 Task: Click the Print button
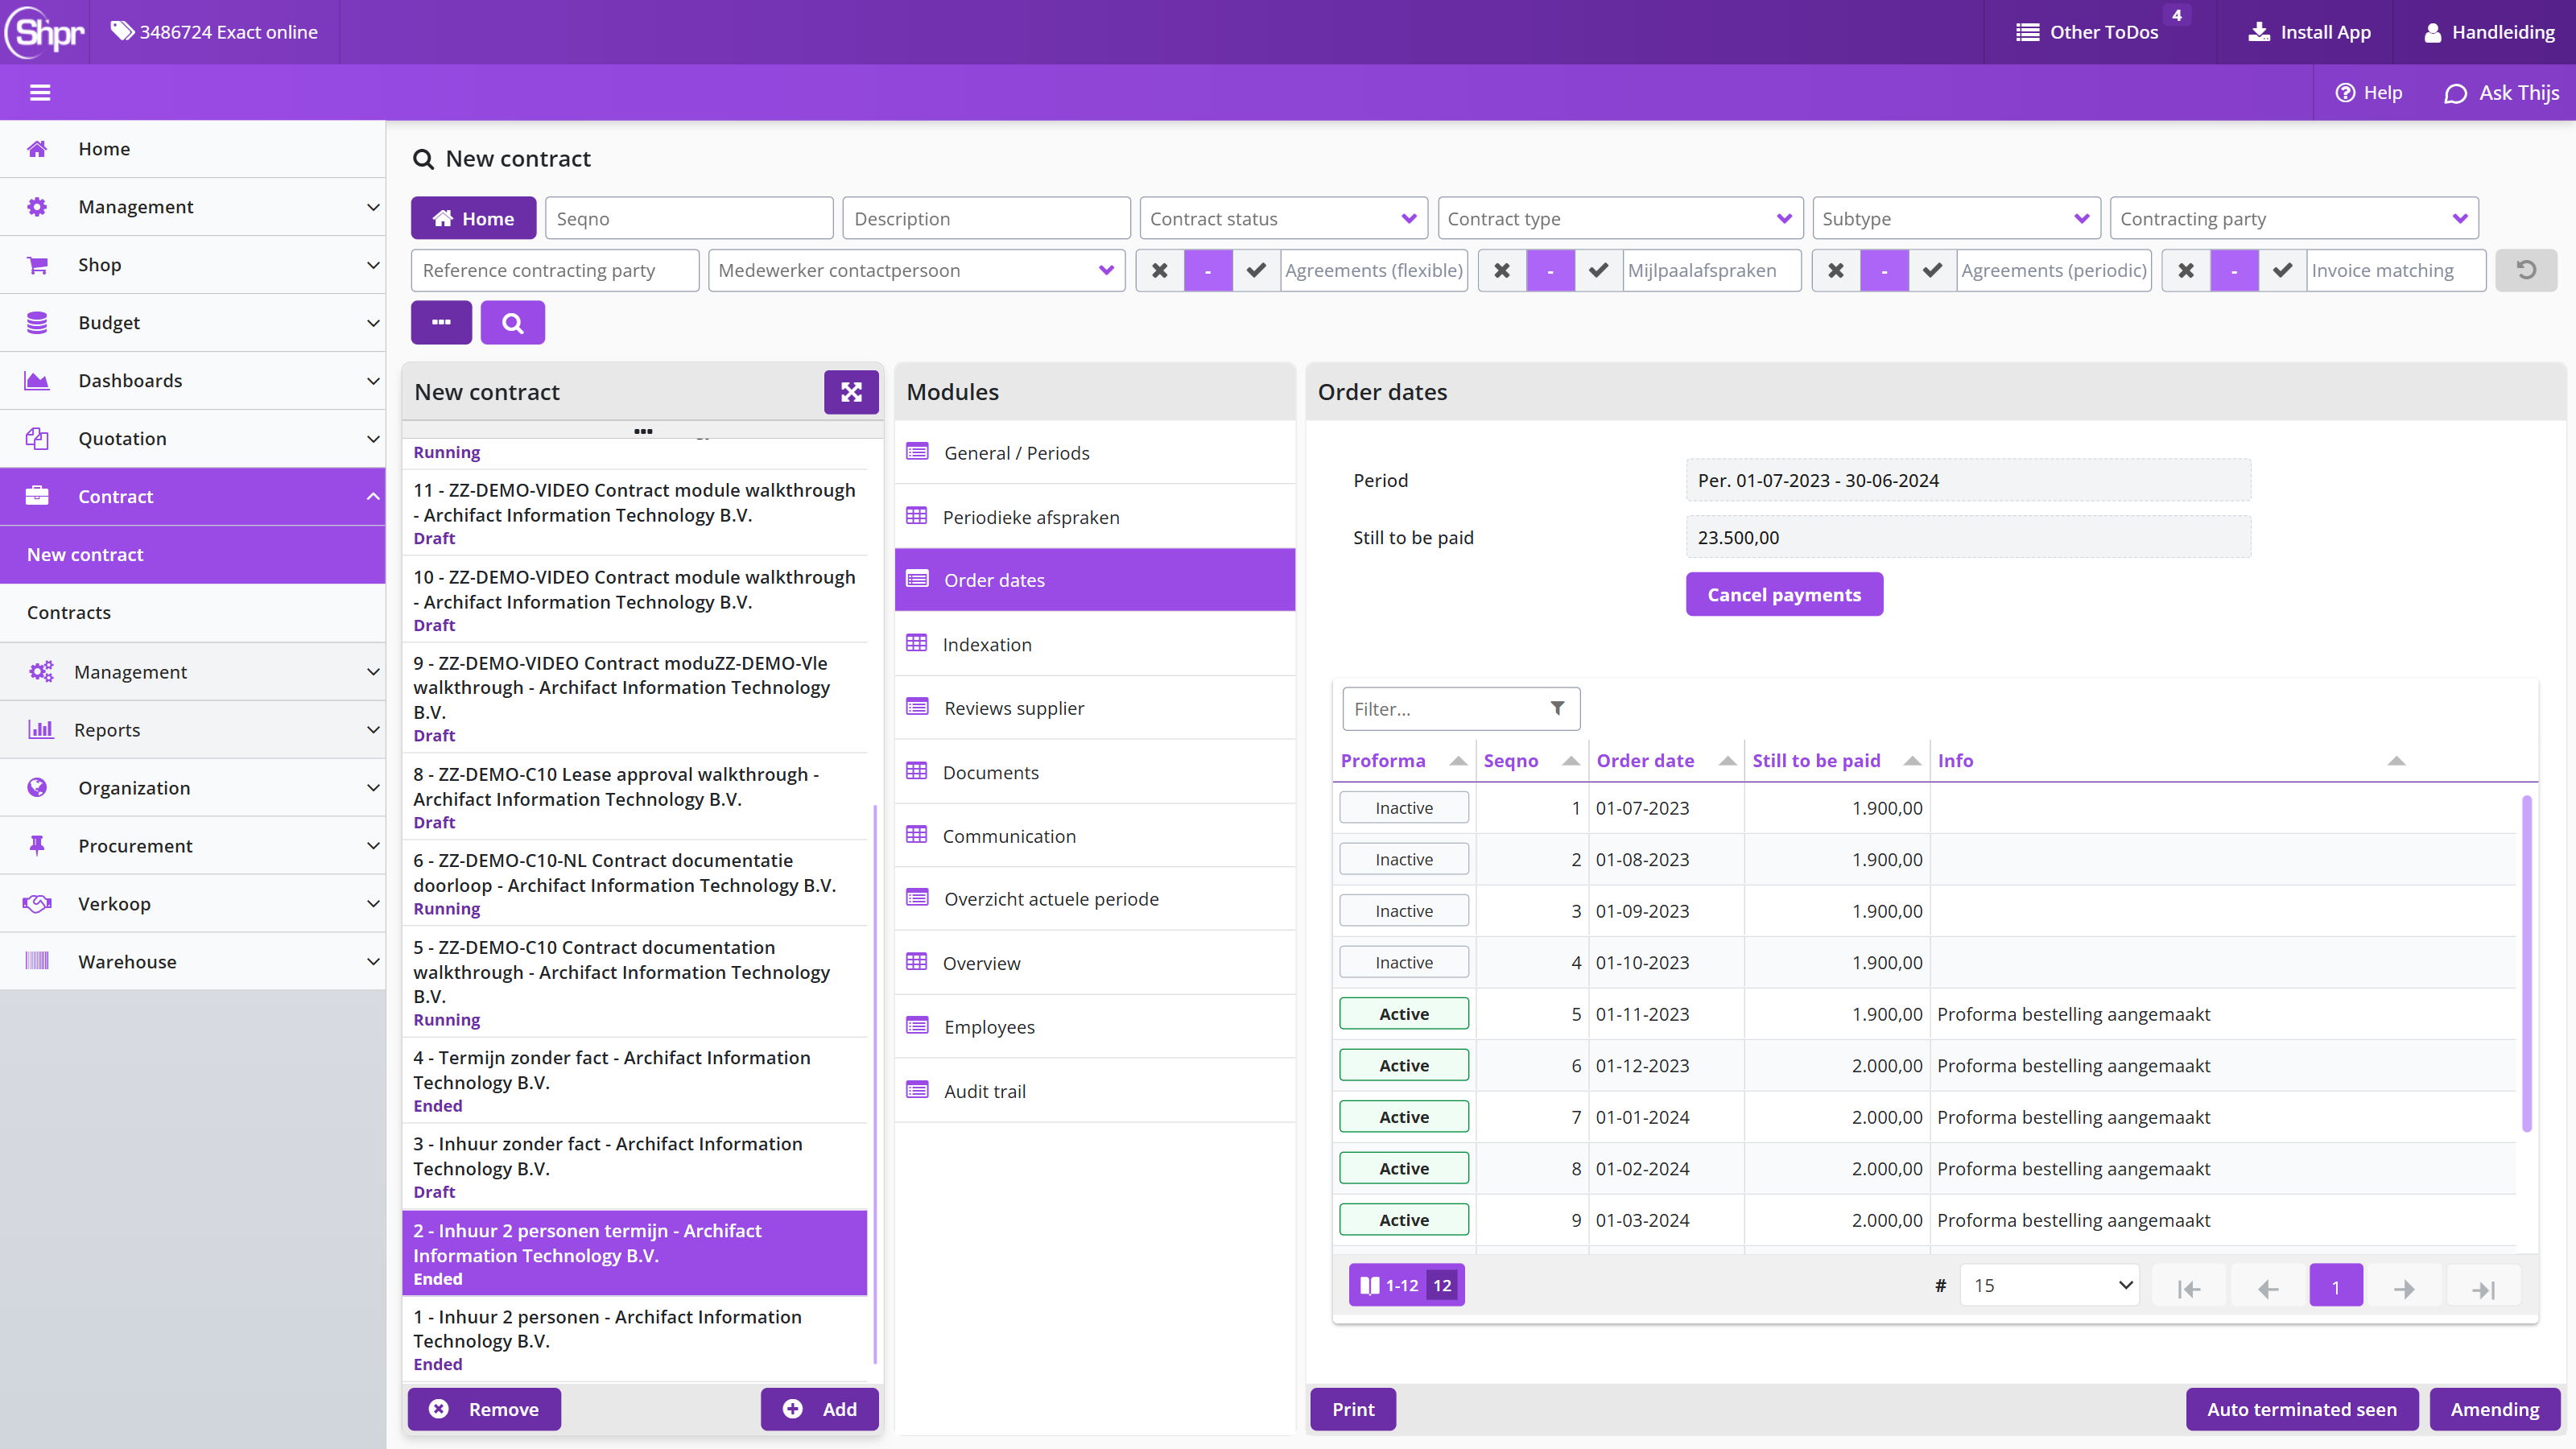1353,1409
